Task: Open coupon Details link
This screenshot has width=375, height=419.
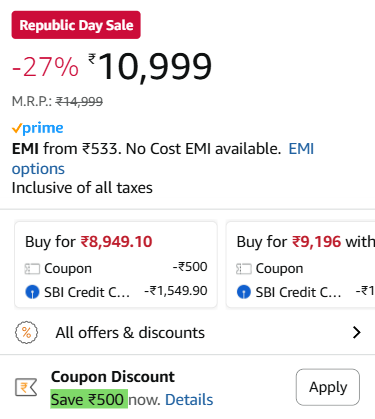Action: click(189, 399)
